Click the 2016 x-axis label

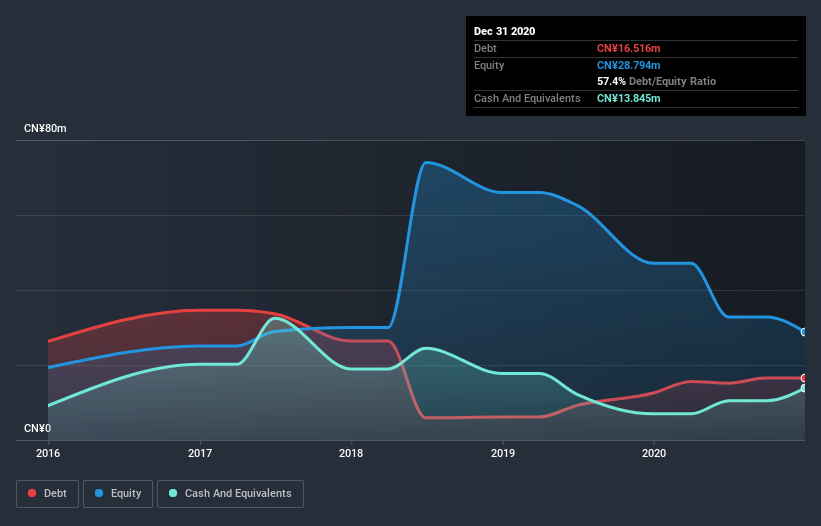(x=48, y=453)
